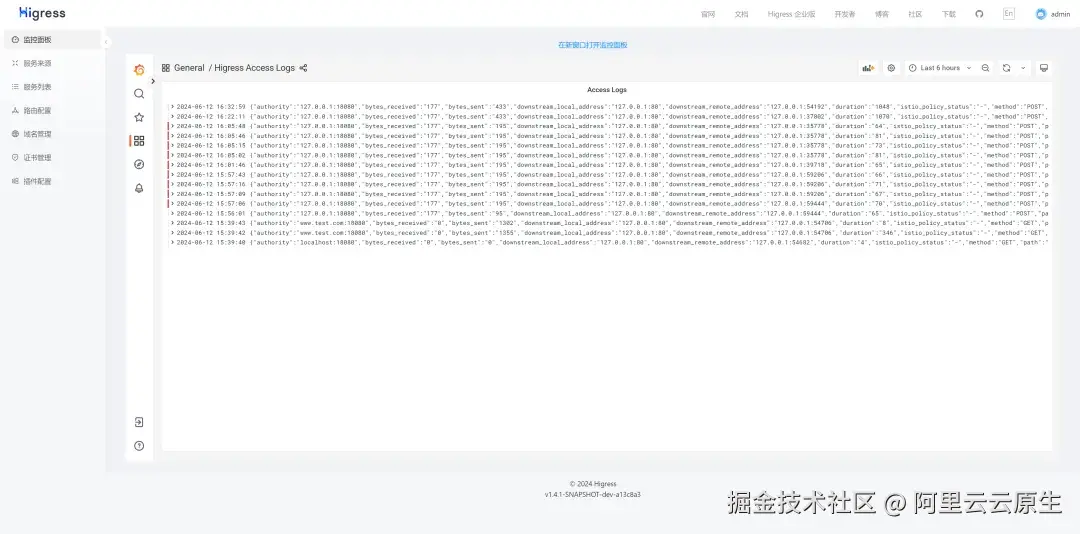Open the 开发者 link in top bar

(x=844, y=14)
